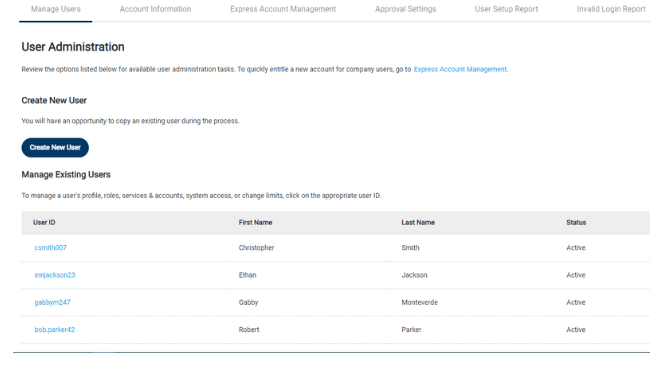The height and width of the screenshot is (366, 672).
Task: Click the Status column header
Action: (x=576, y=222)
